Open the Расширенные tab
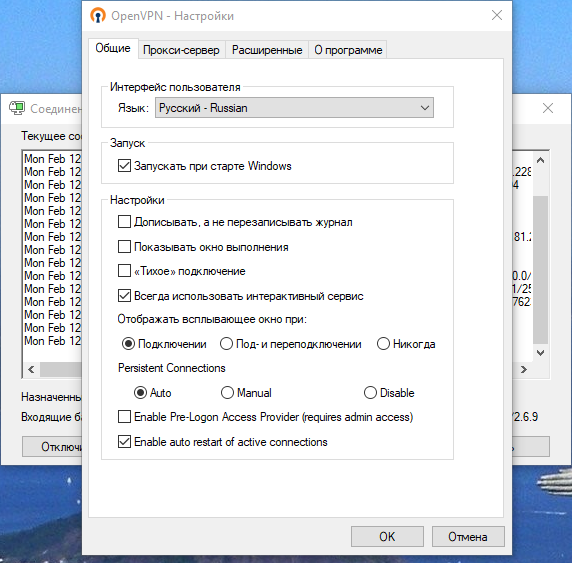572x563 pixels. tap(267, 50)
